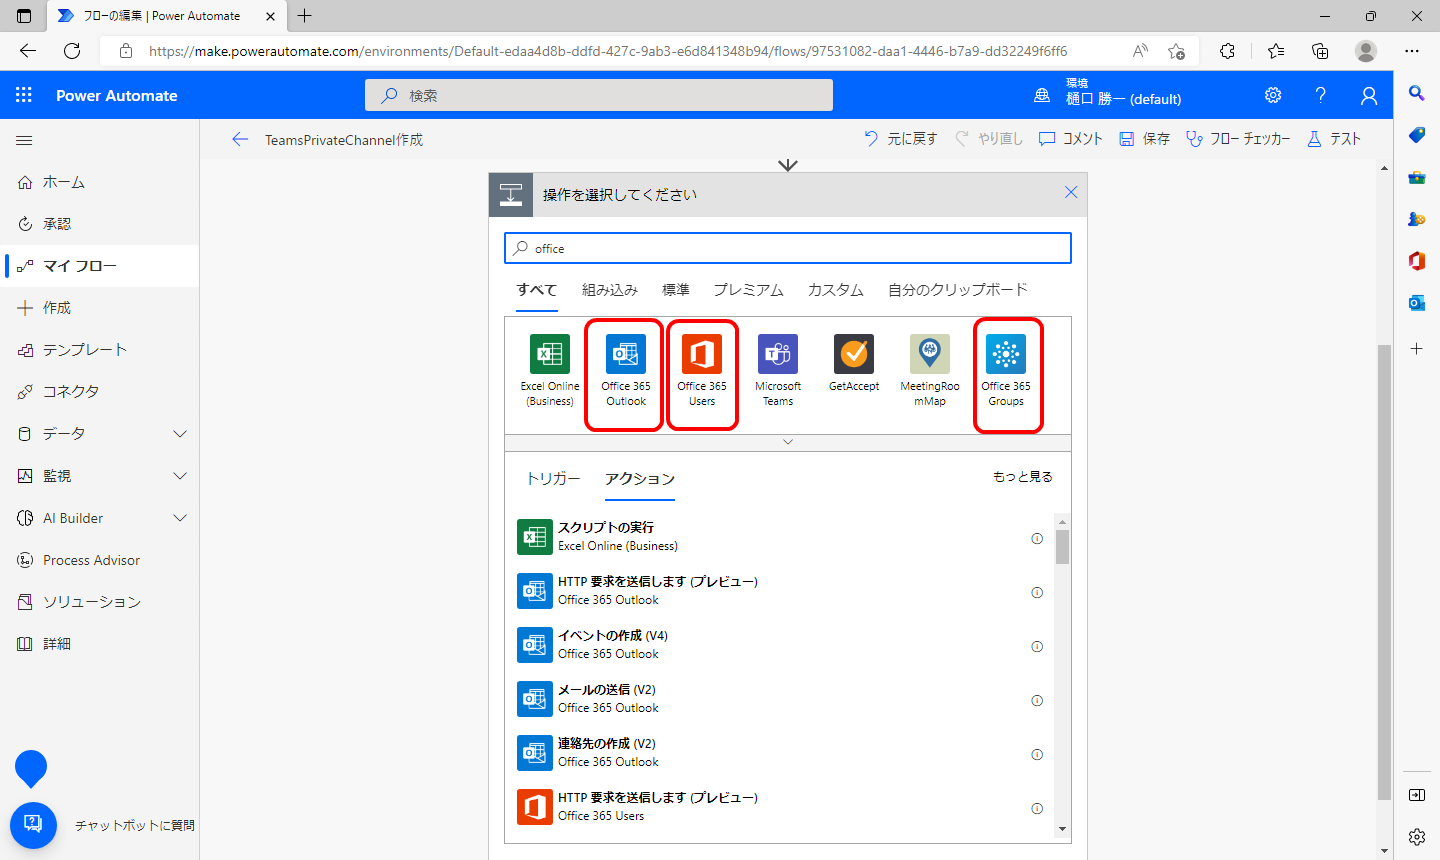Select the HTTP 要求を送信します Office 365 Users action
Image resolution: width=1440 pixels, height=860 pixels.
click(x=780, y=806)
